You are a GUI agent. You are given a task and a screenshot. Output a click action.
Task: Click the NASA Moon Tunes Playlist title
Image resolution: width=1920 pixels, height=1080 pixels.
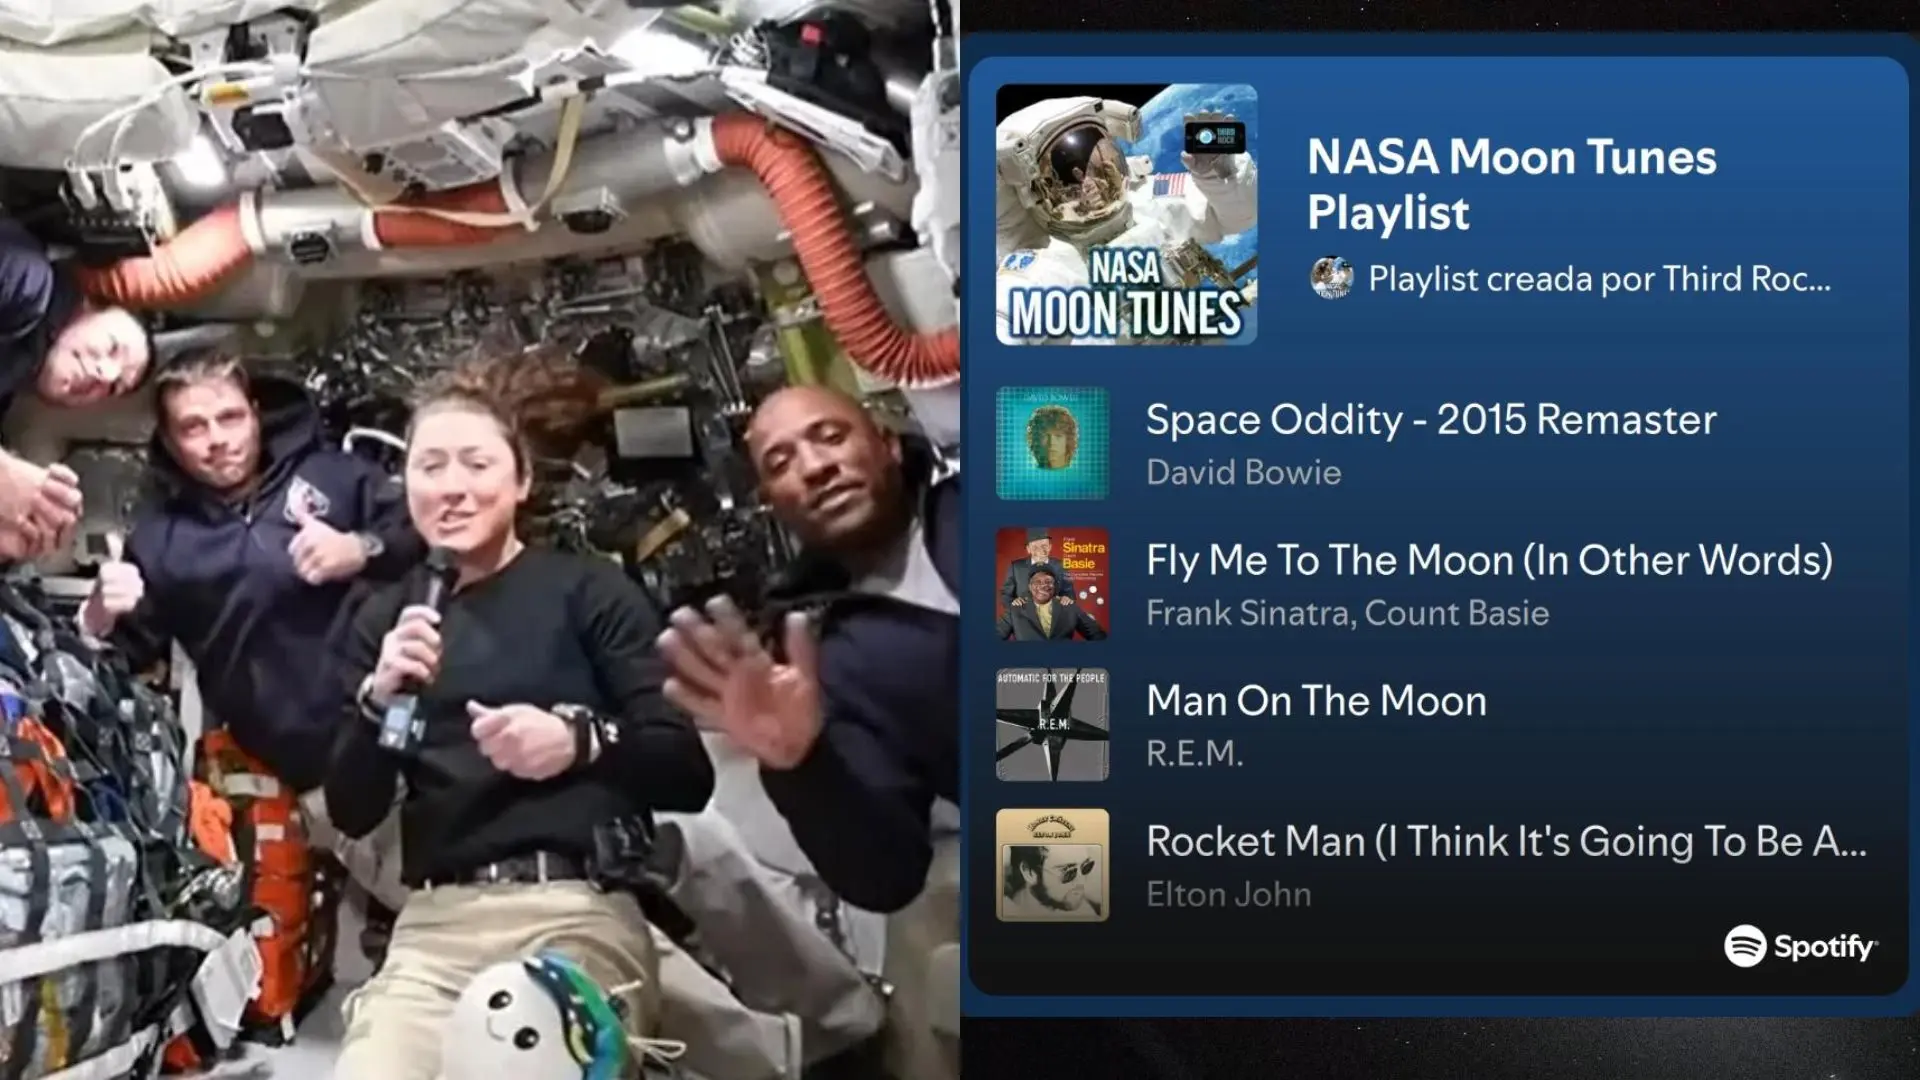click(x=1511, y=185)
